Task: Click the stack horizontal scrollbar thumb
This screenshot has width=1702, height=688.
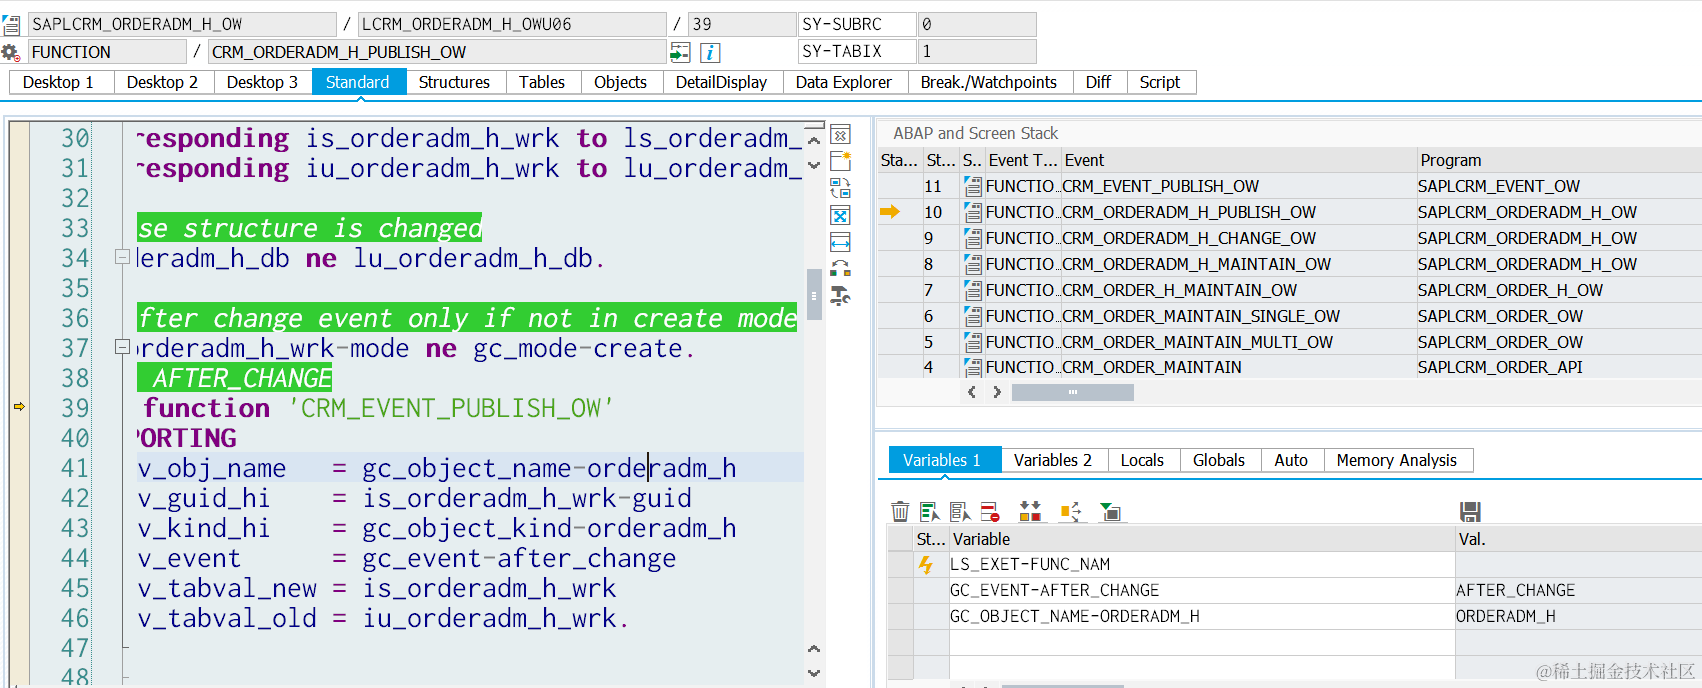Action: click(1073, 393)
